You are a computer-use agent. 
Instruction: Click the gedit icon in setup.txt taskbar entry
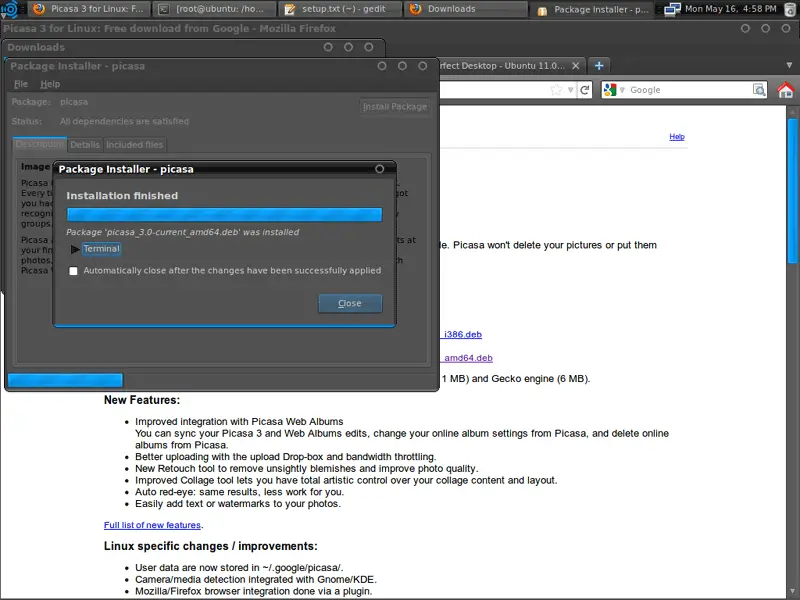point(290,9)
